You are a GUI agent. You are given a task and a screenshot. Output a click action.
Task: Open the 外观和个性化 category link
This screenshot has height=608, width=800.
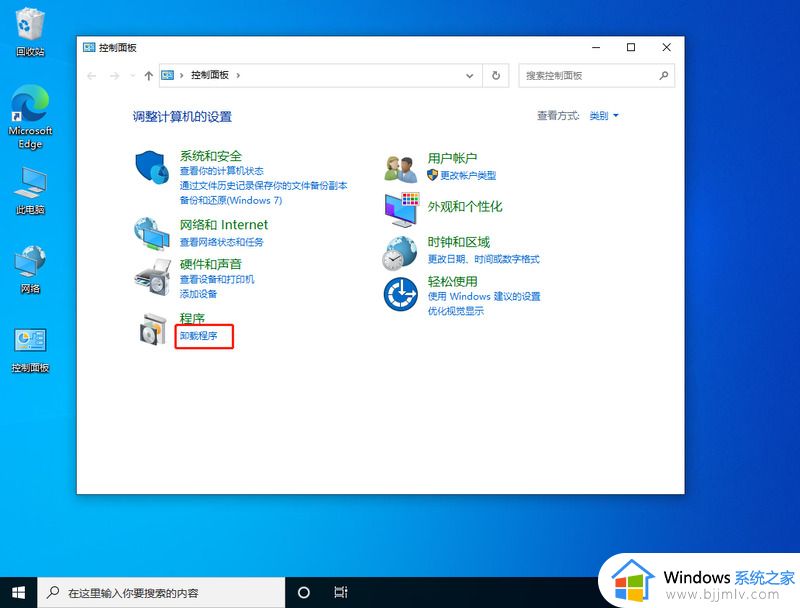[x=465, y=206]
